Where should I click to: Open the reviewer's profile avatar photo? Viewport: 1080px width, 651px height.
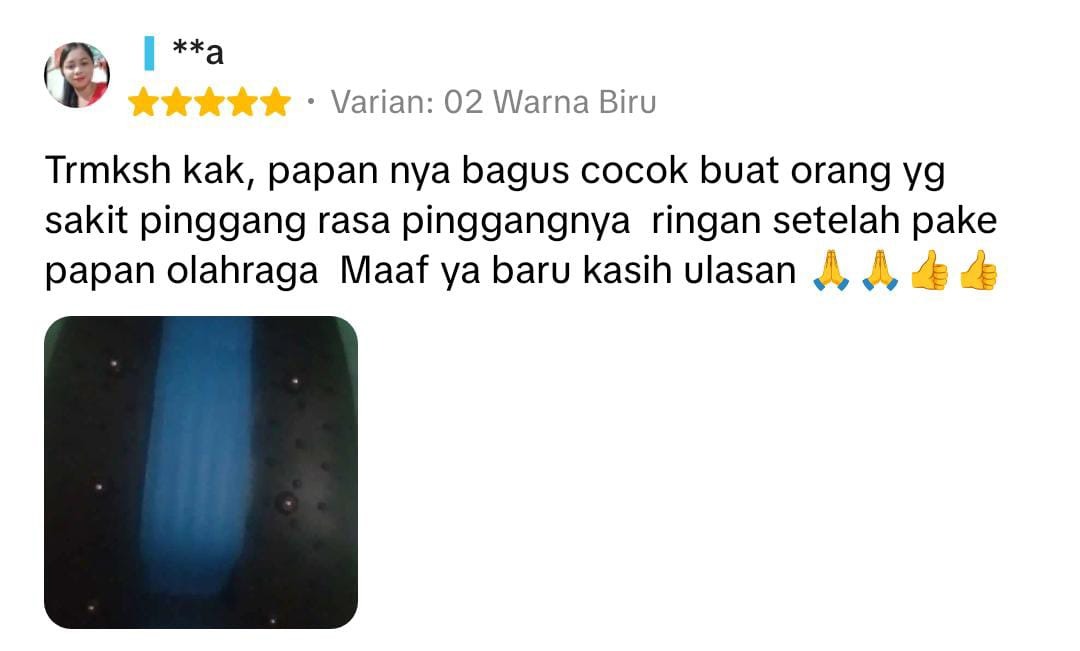(x=77, y=75)
